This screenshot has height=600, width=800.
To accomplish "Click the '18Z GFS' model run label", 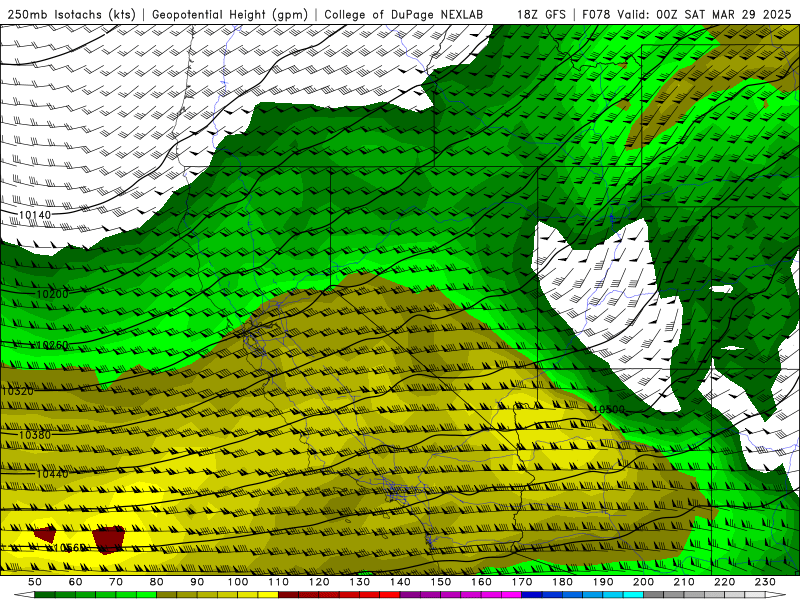I will 541,15.
